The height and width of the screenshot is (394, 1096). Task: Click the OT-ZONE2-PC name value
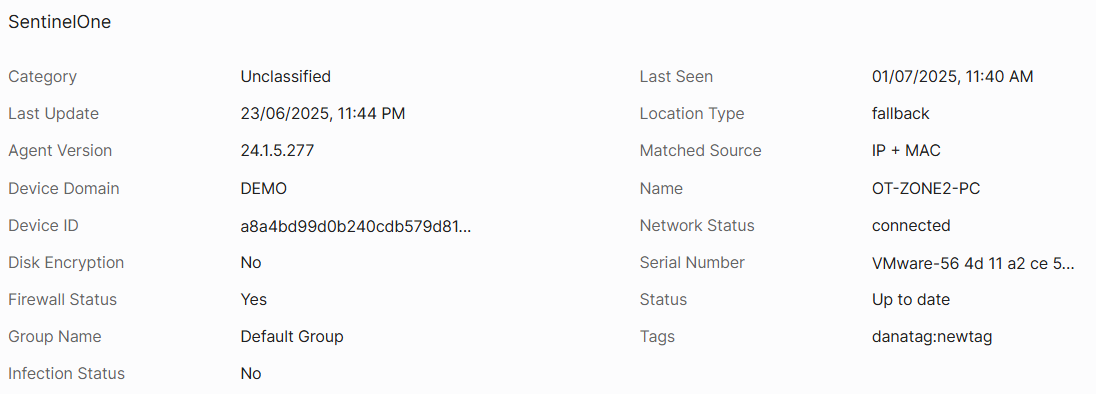[x=926, y=189]
